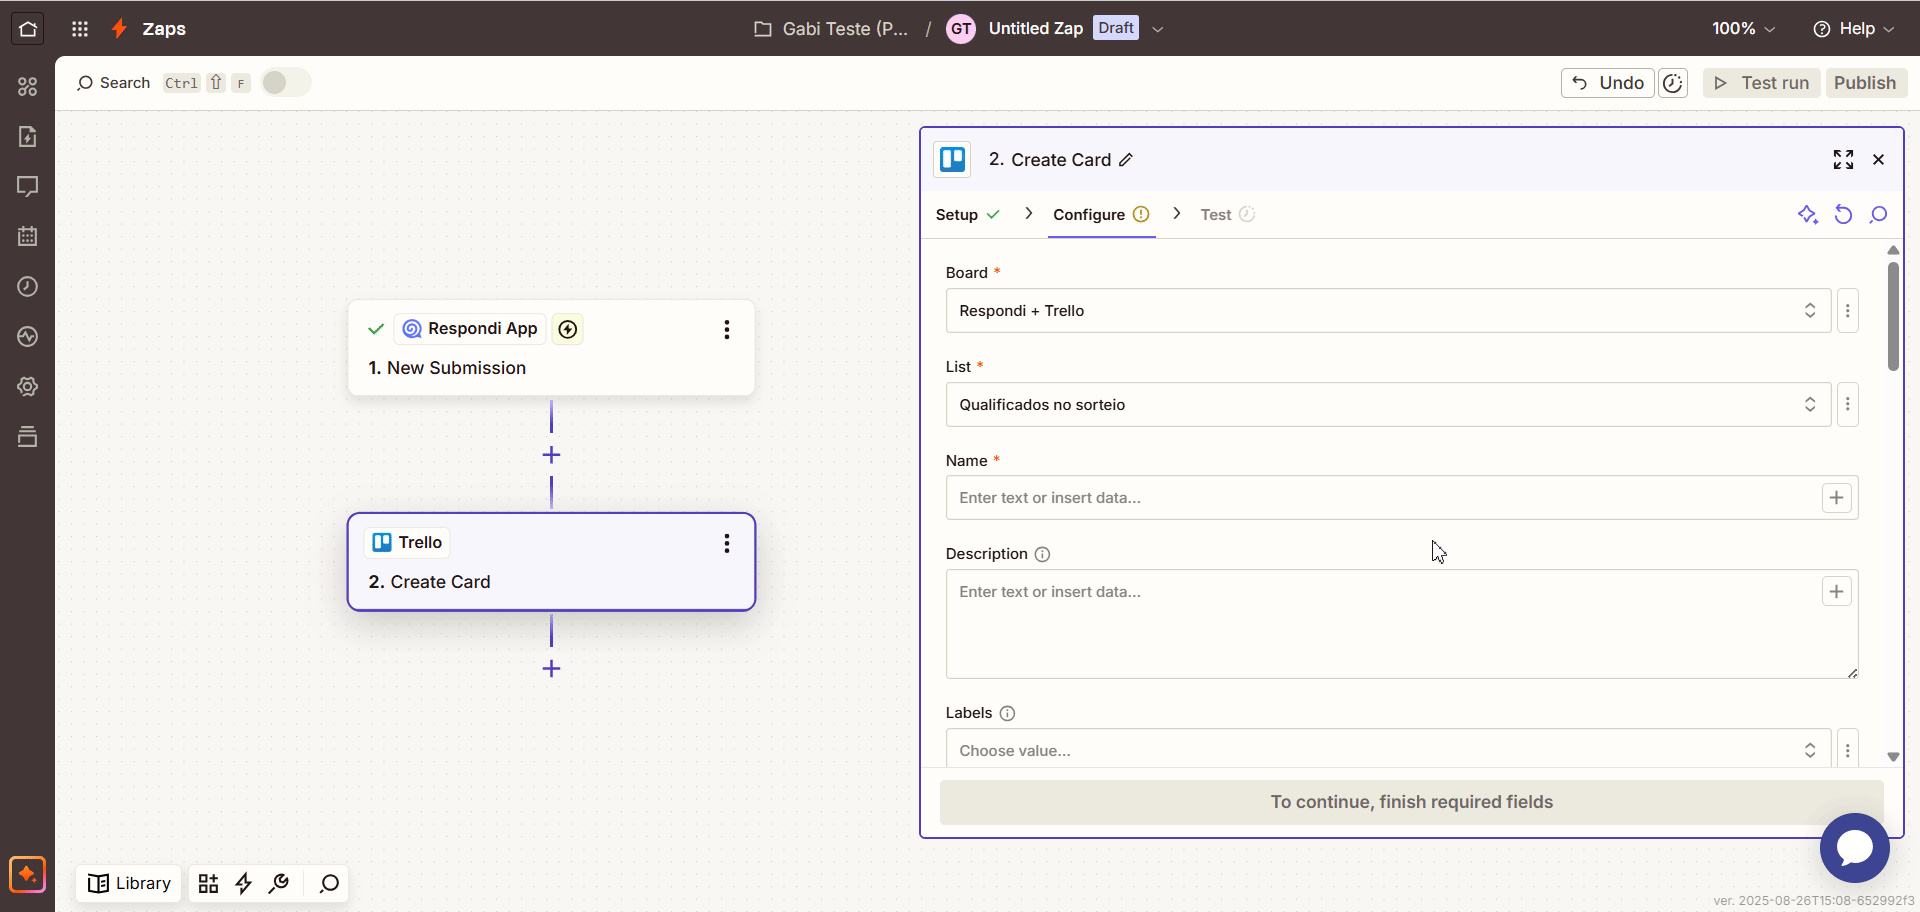
Task: Switch to the Setup tab
Action: (967, 215)
